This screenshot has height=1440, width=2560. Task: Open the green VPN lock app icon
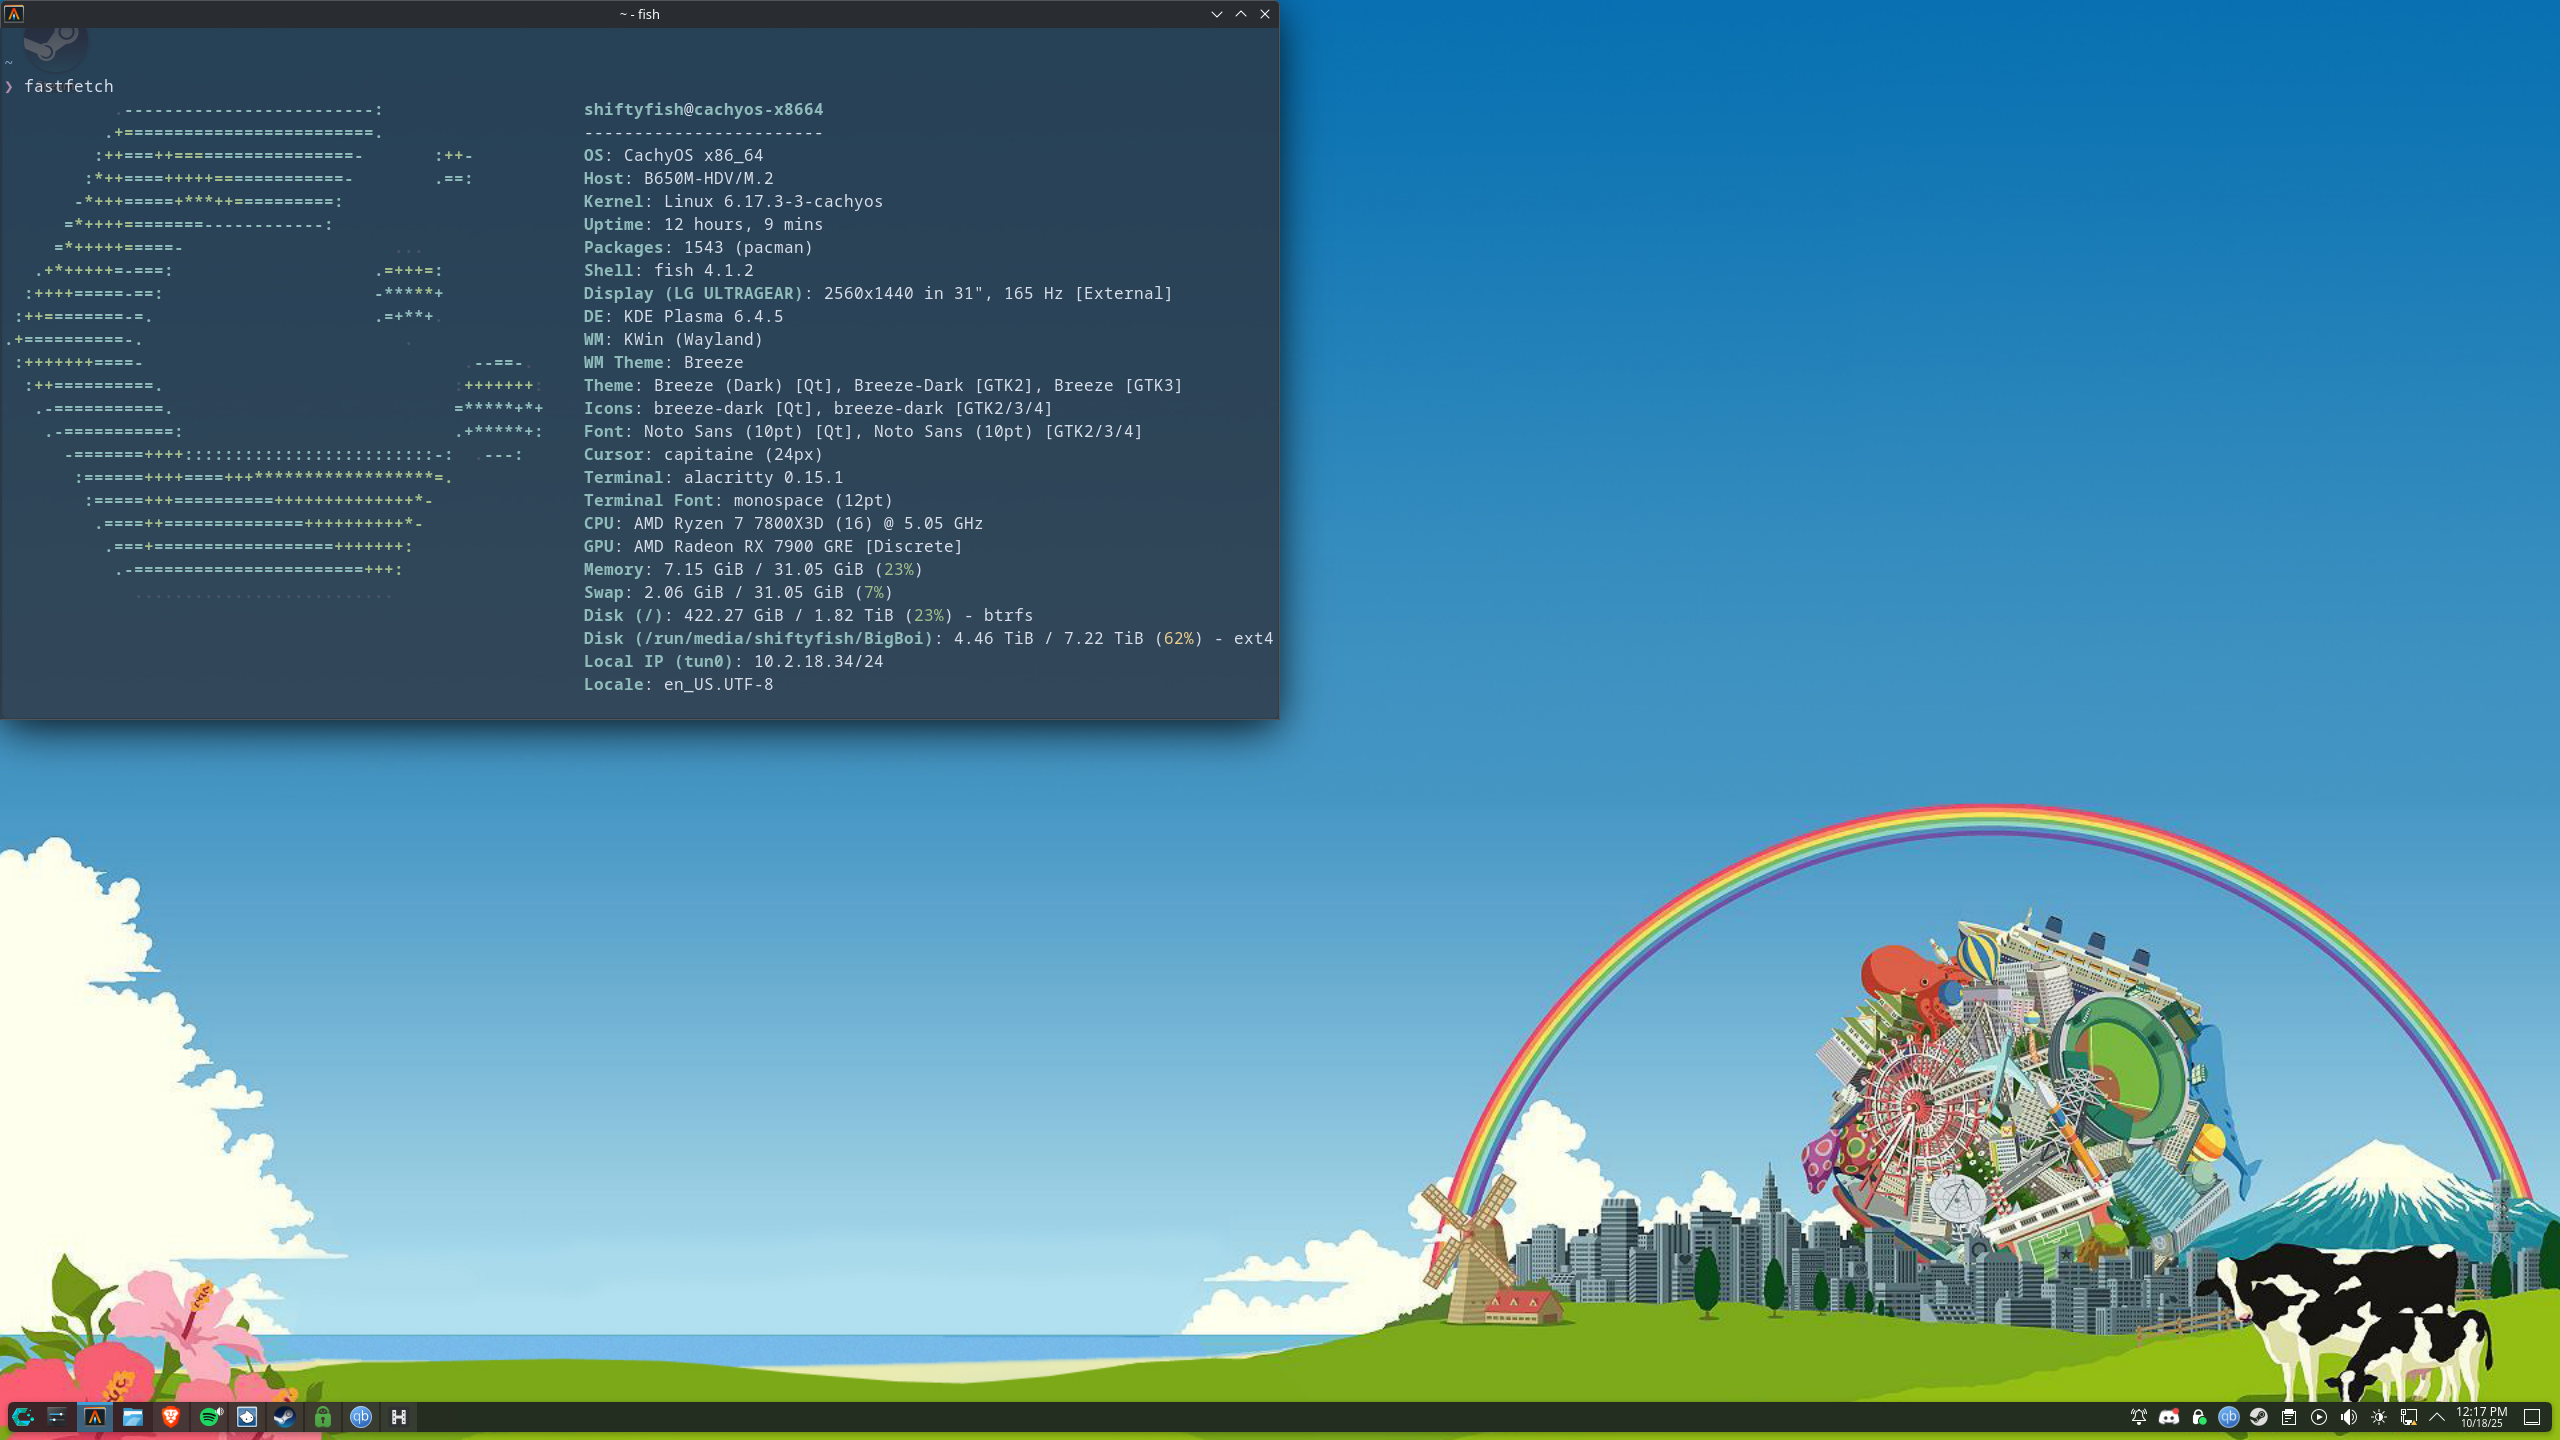[x=323, y=1417]
